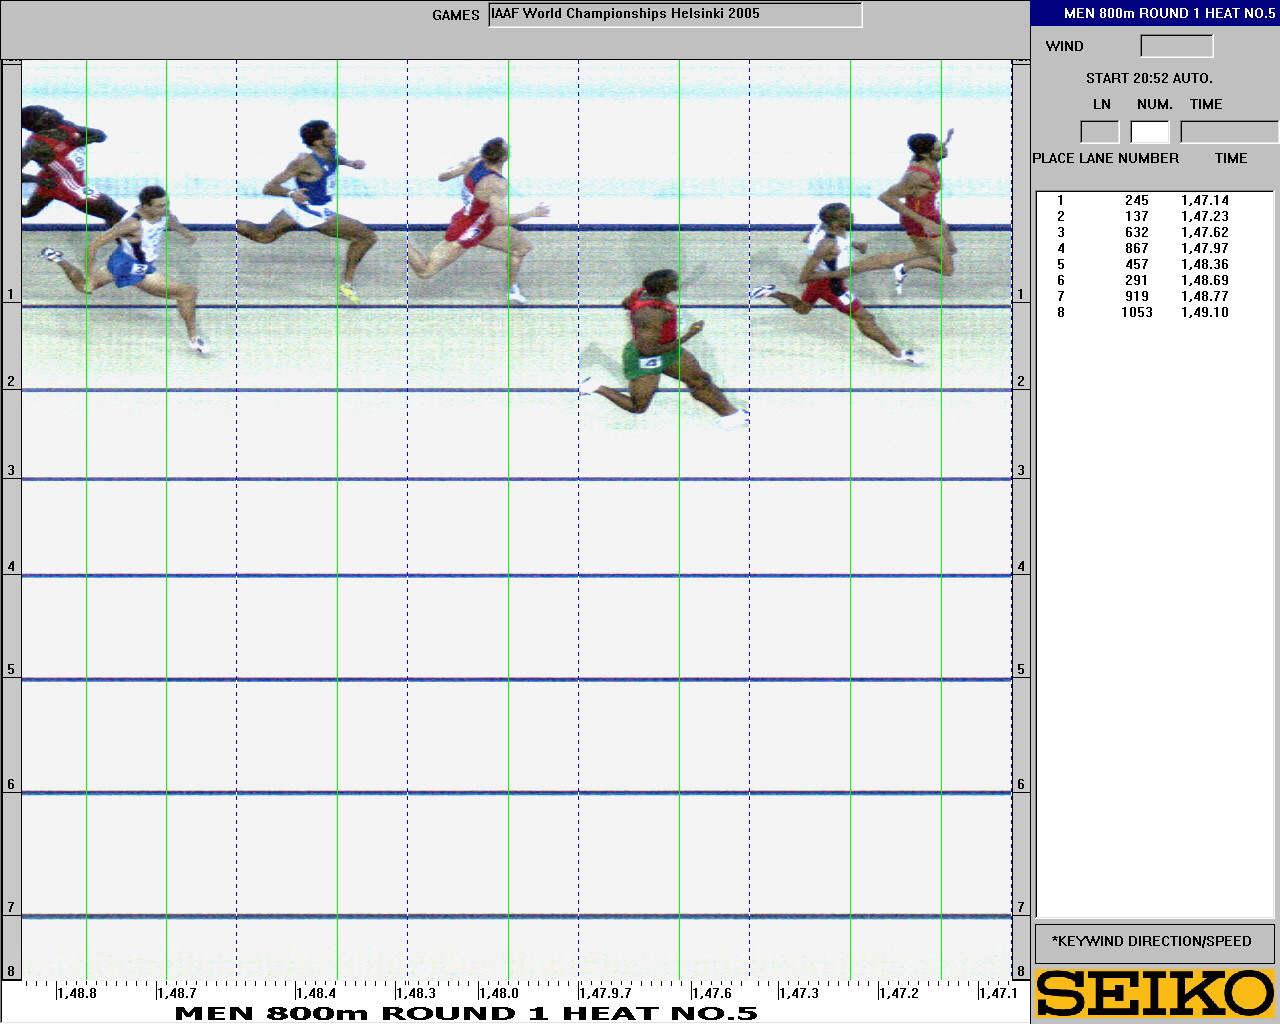Click the 1,48.0 mark on time scale

pos(498,993)
